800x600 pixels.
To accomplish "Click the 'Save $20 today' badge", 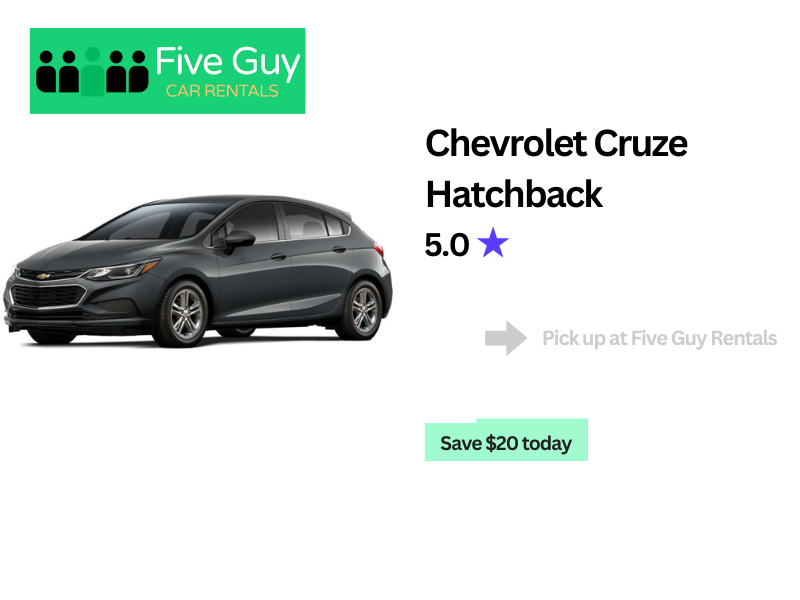I will tap(506, 440).
